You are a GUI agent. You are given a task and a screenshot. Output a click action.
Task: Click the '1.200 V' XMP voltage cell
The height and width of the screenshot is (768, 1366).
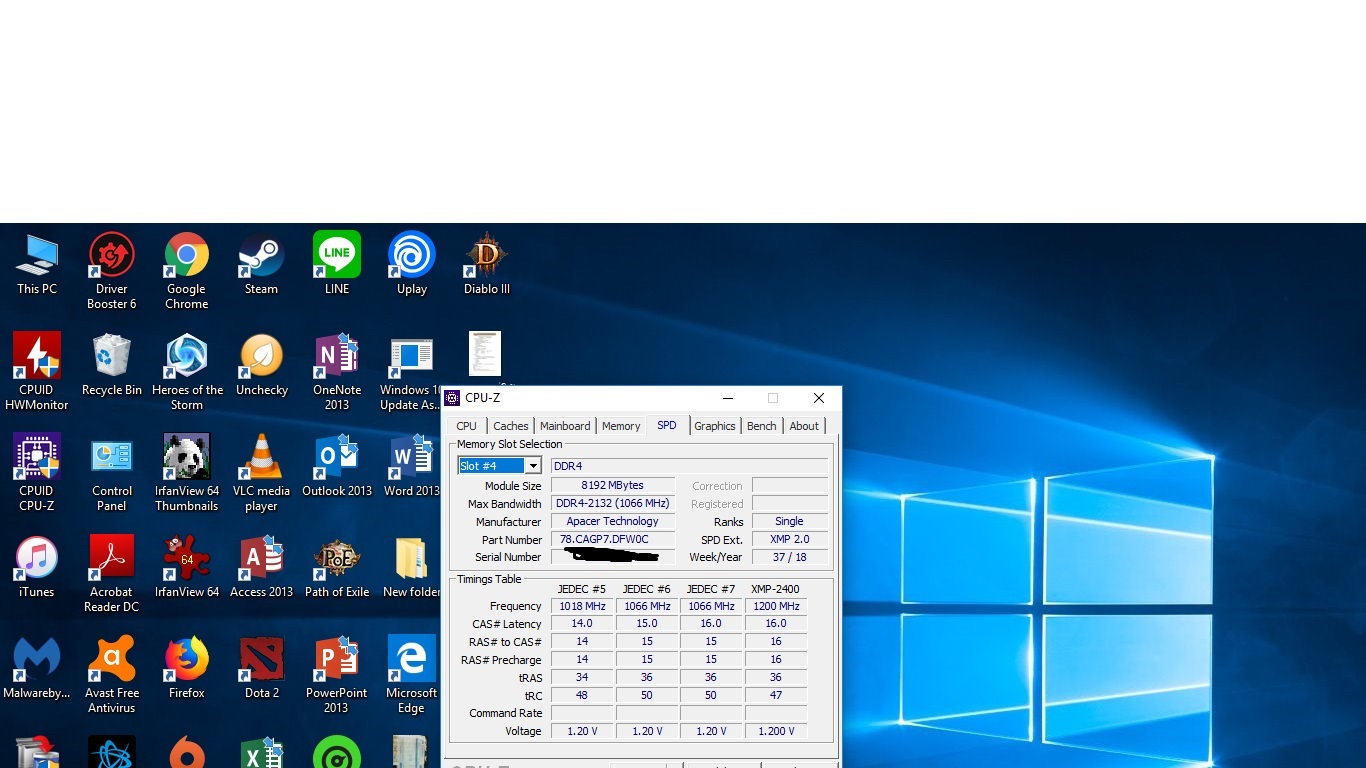coord(776,731)
